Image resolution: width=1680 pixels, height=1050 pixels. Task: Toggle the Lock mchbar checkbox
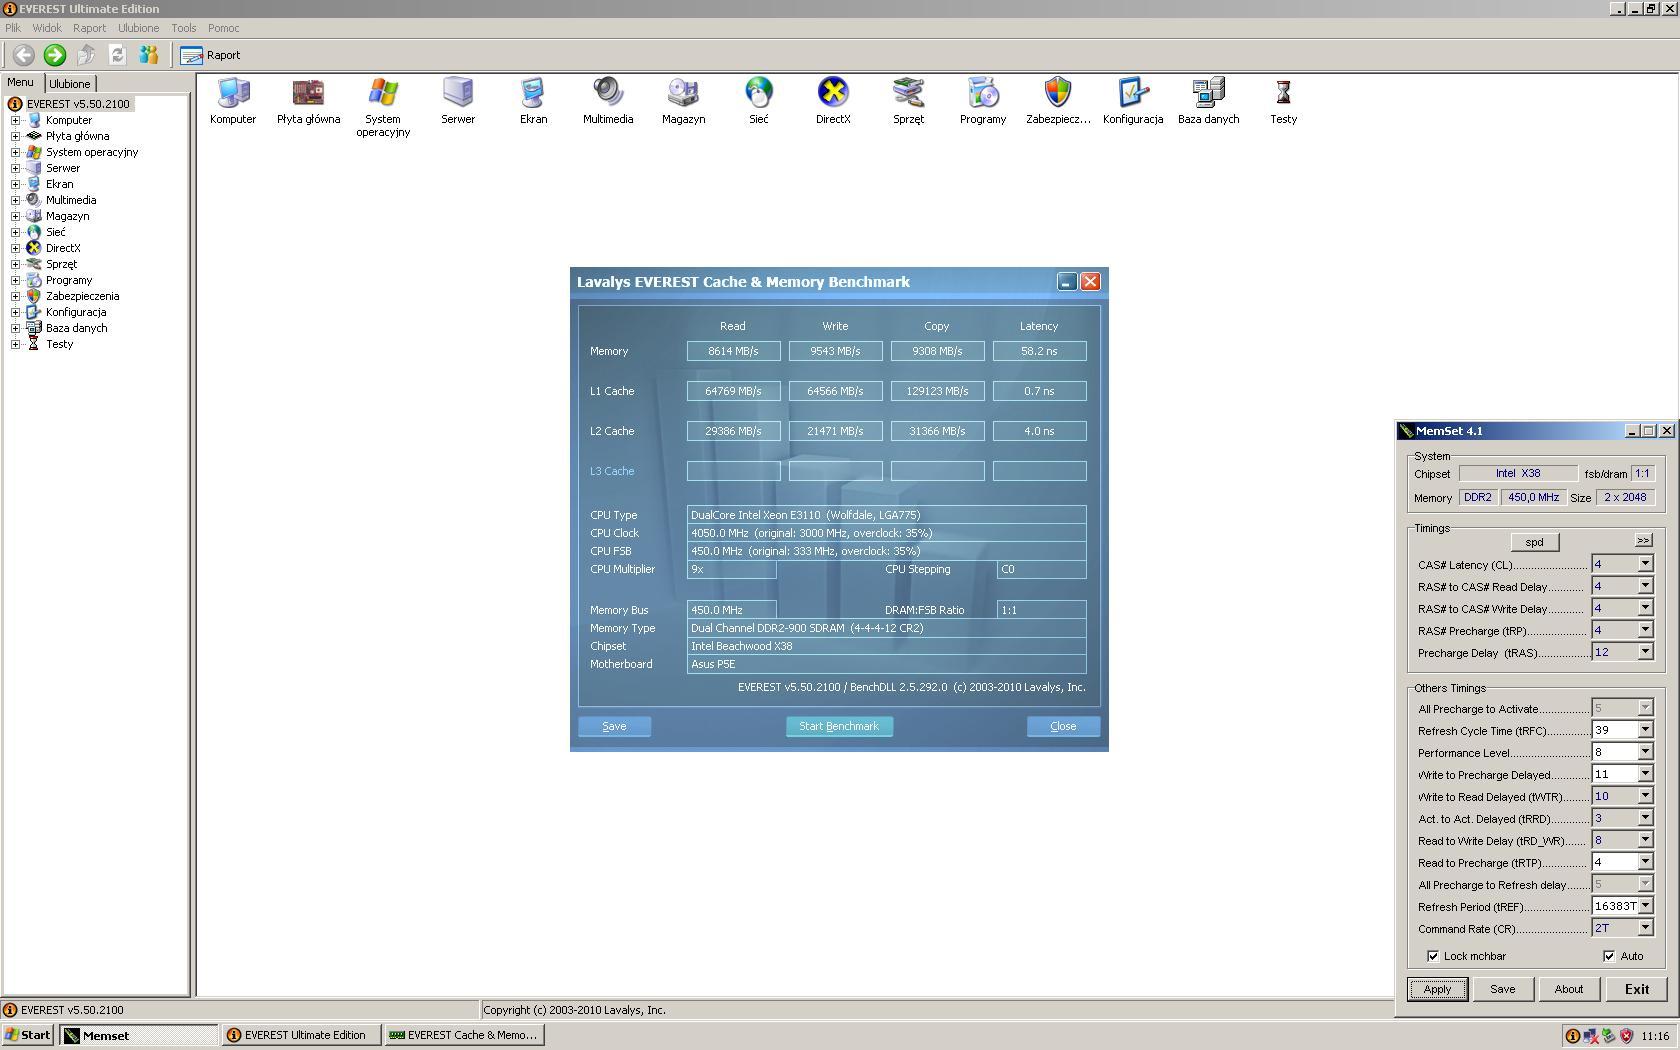pos(1433,956)
